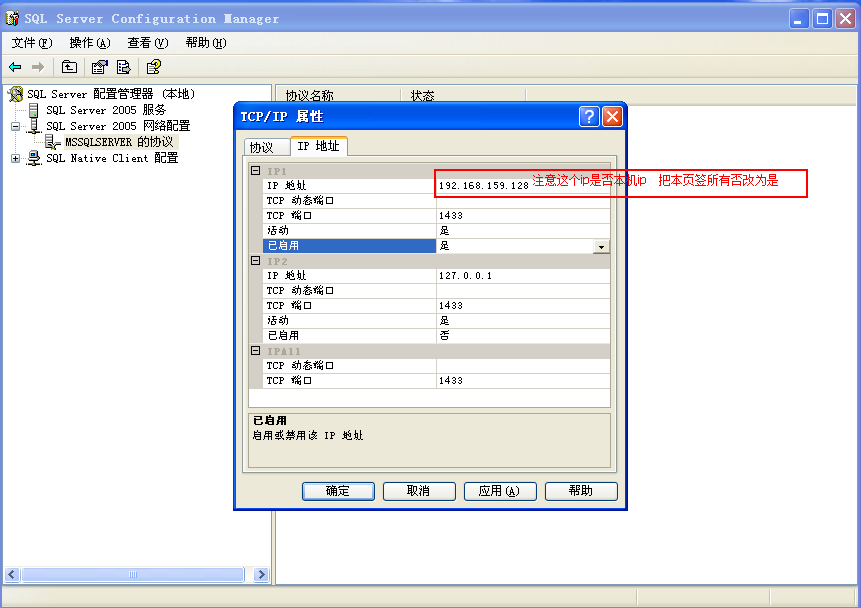
Task: Switch to the 协议 tab
Action: (267, 147)
